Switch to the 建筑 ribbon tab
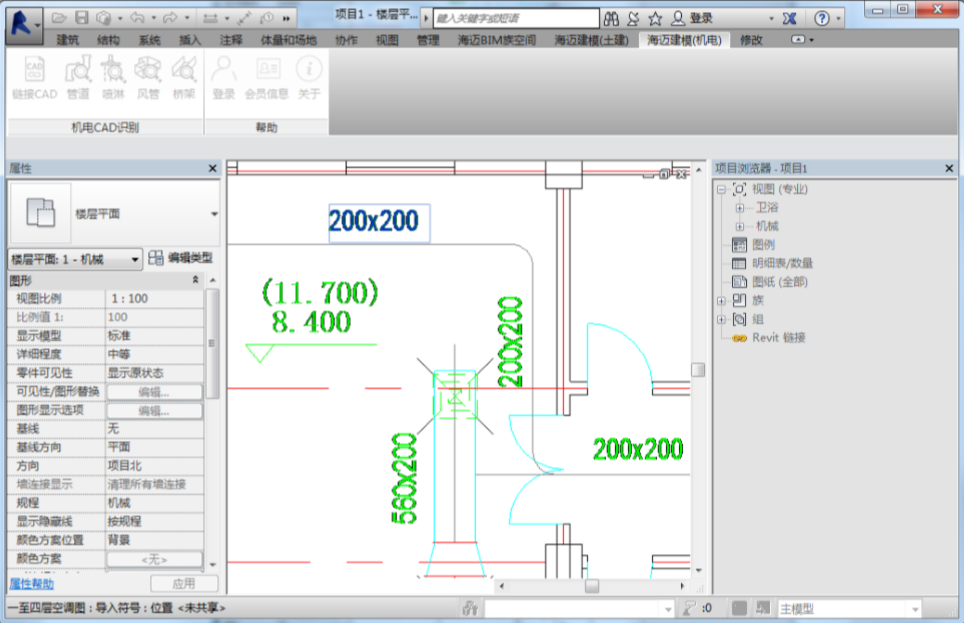The width and height of the screenshot is (964, 623). pyautogui.click(x=68, y=40)
